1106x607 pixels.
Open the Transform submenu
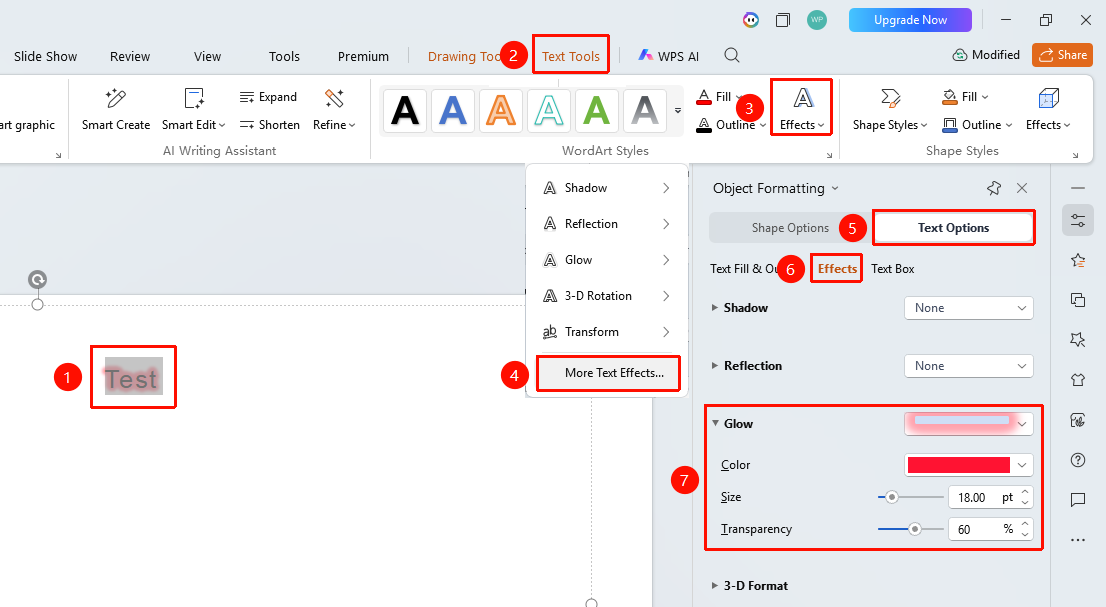coord(607,331)
